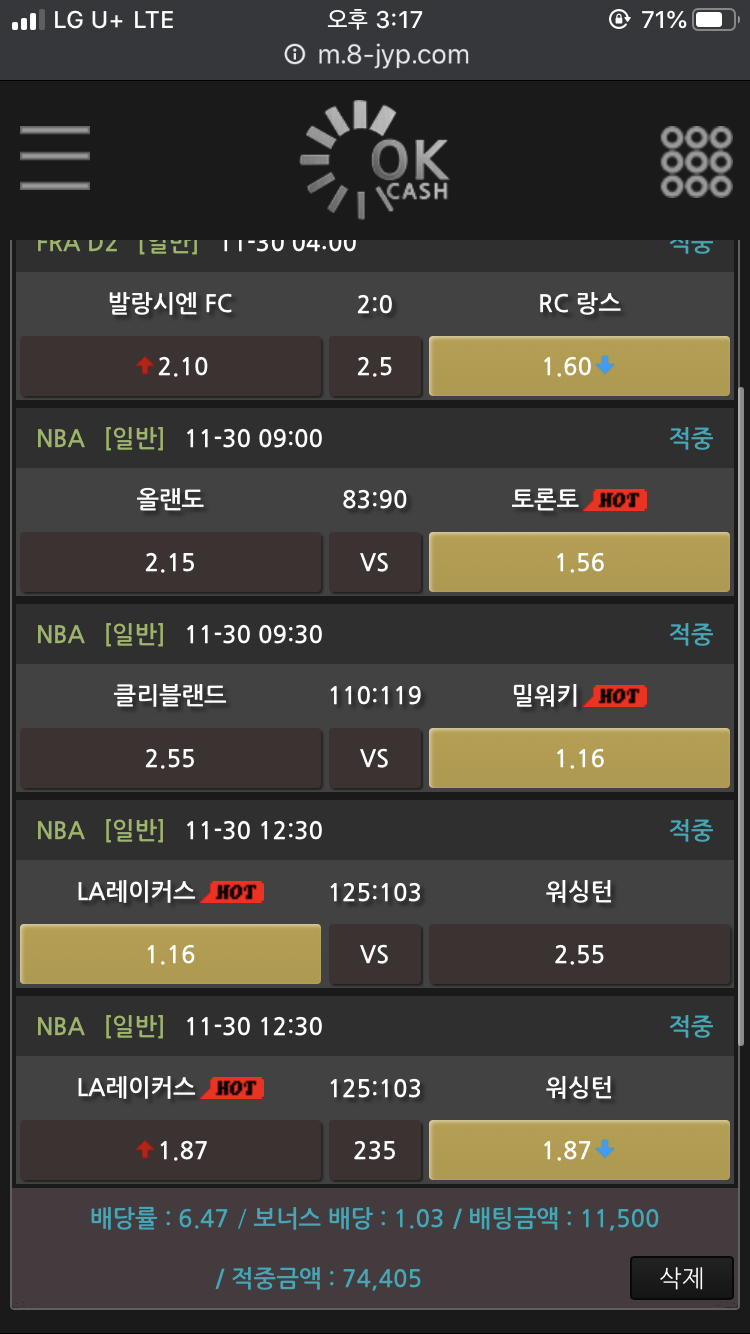The height and width of the screenshot is (1334, 750).
Task: Tap the 235 over/under line button
Action: click(x=375, y=1150)
